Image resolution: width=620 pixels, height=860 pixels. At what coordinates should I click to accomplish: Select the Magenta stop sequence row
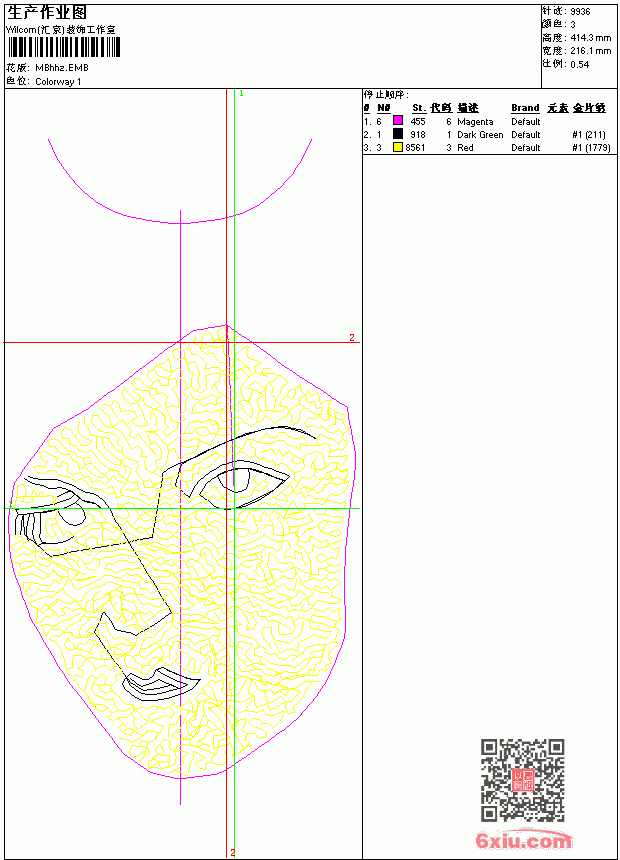coord(489,121)
